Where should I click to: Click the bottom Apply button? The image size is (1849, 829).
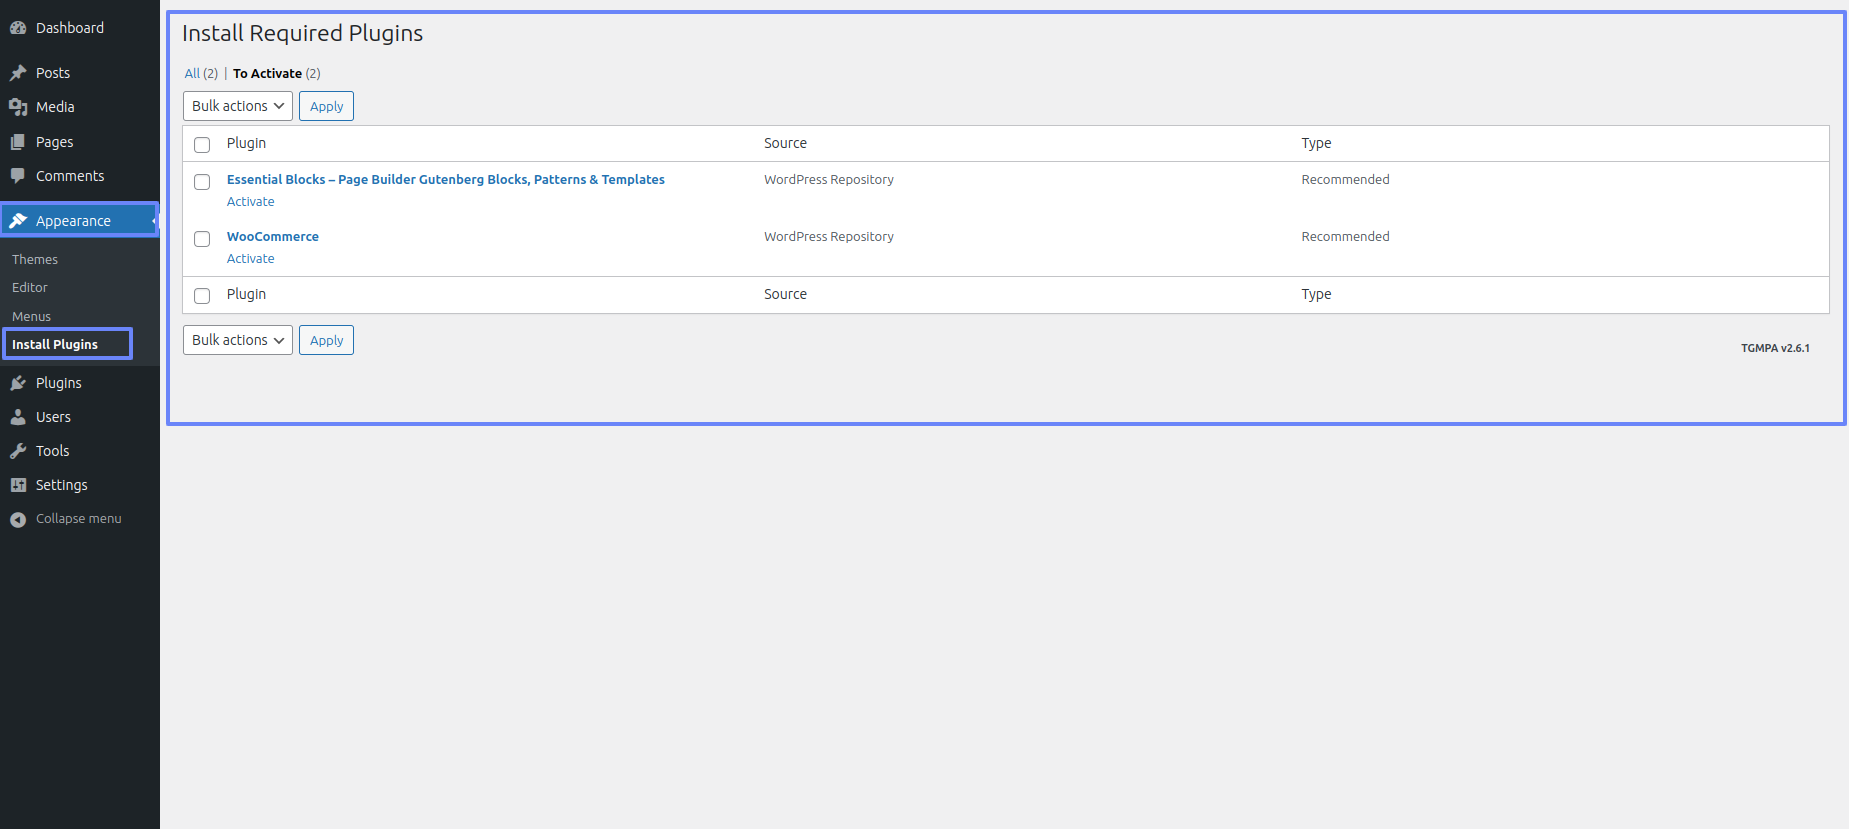pyautogui.click(x=326, y=340)
